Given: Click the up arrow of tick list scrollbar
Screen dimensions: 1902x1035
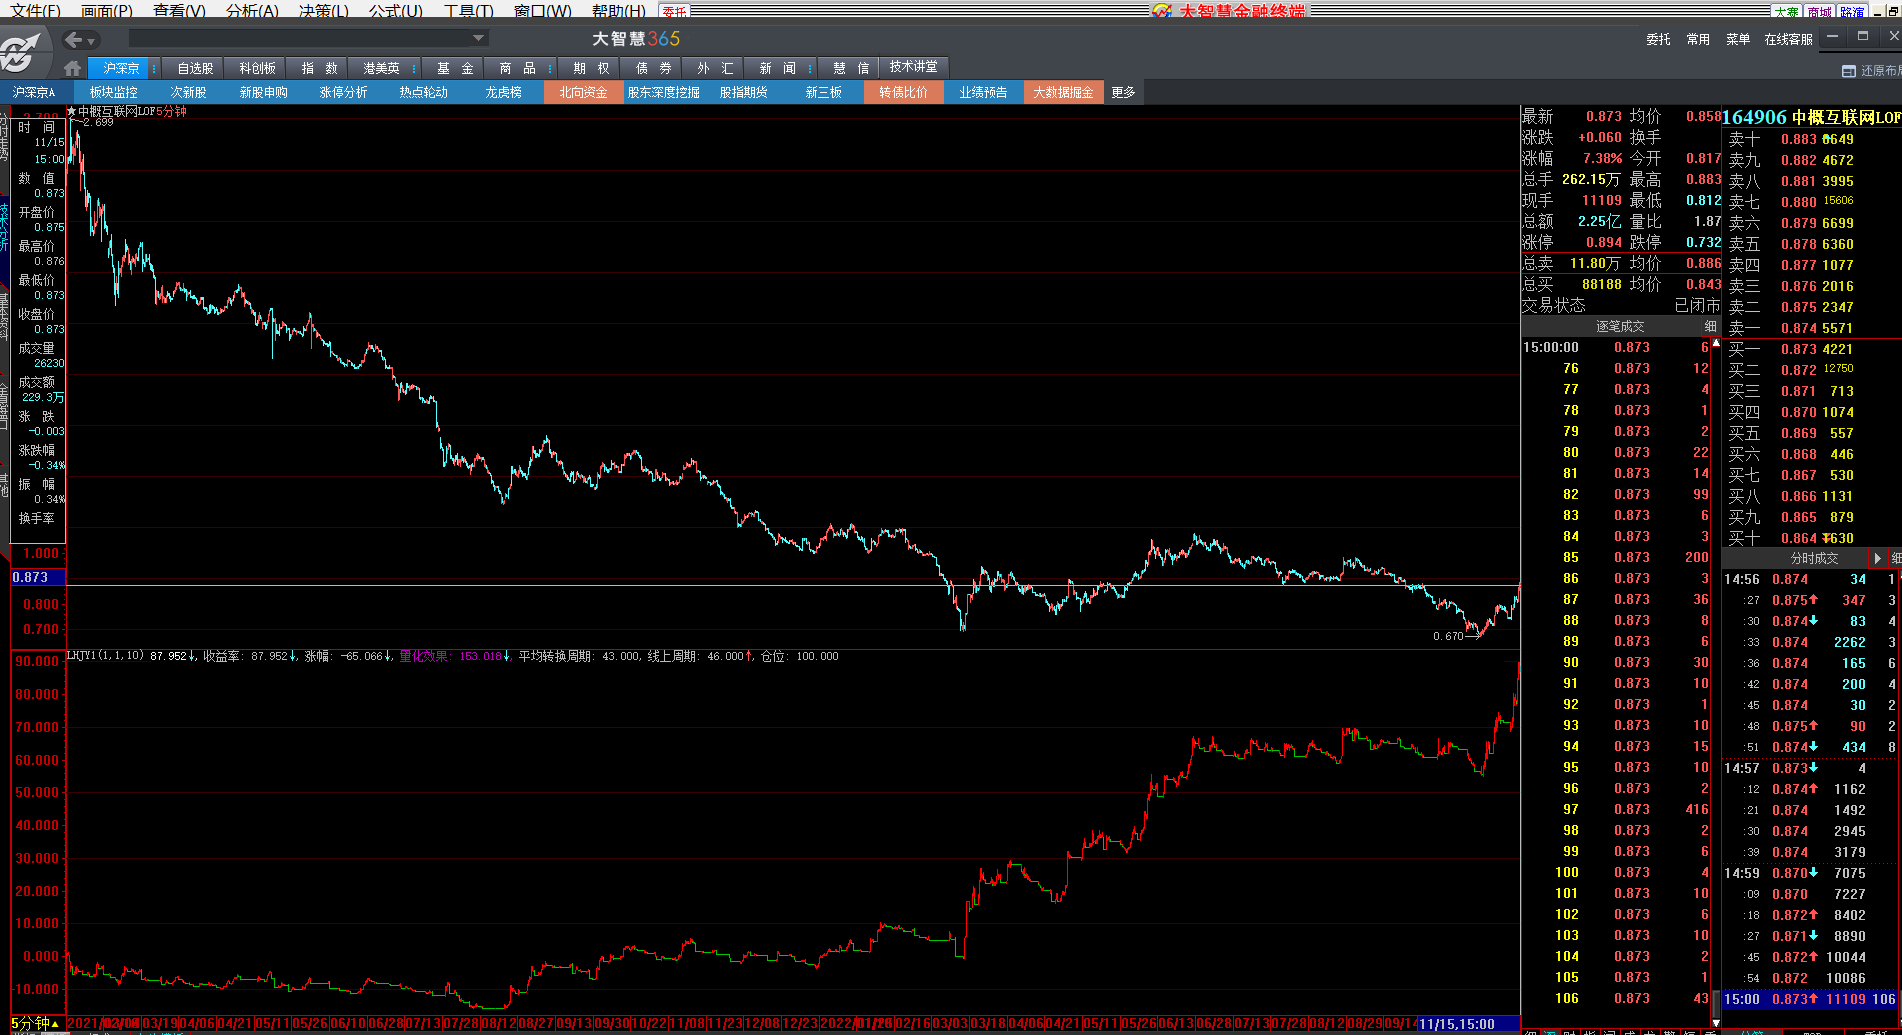Looking at the screenshot, I should point(1716,343).
